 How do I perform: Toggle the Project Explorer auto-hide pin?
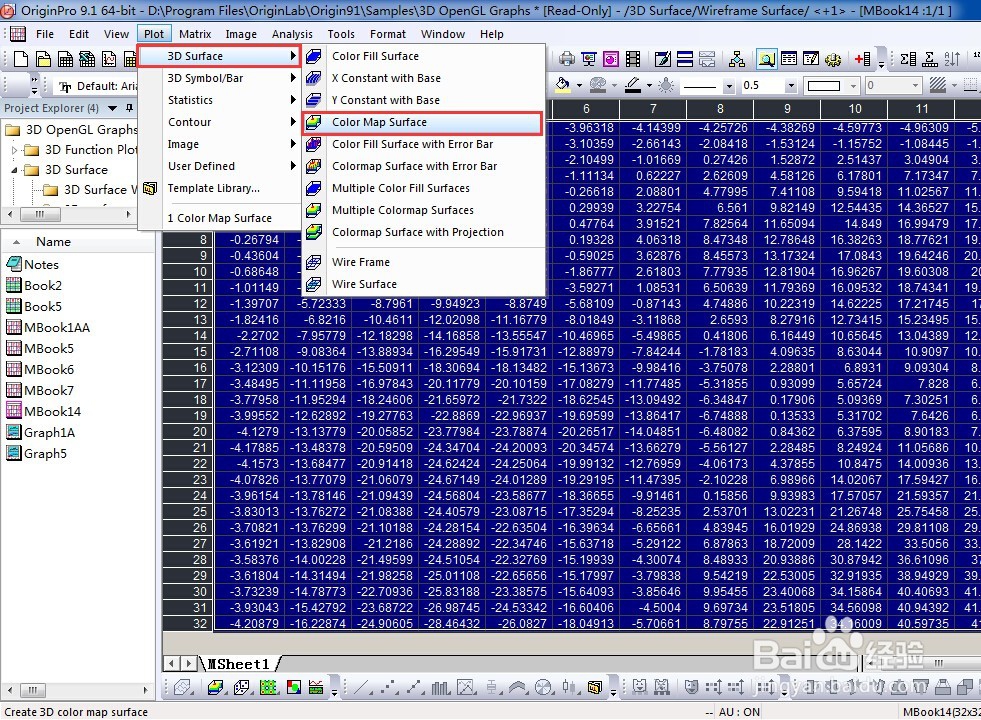(130, 108)
